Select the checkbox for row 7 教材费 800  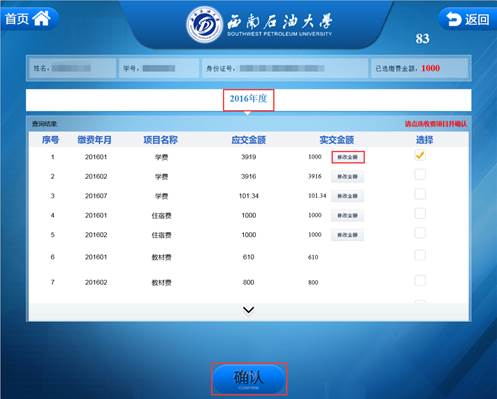[x=420, y=281]
